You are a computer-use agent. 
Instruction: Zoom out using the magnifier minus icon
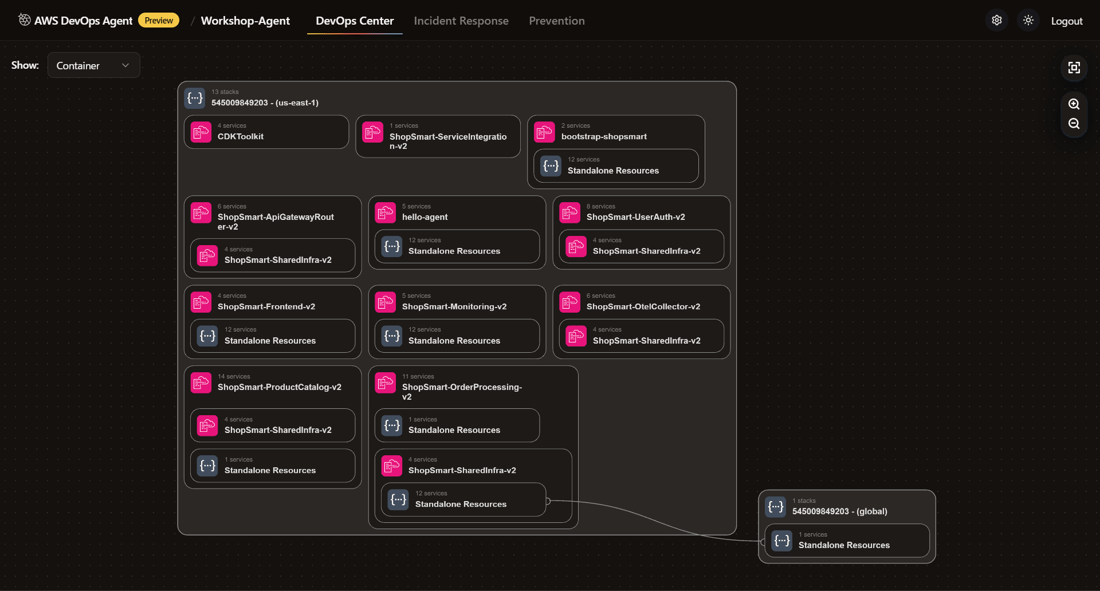point(1073,122)
